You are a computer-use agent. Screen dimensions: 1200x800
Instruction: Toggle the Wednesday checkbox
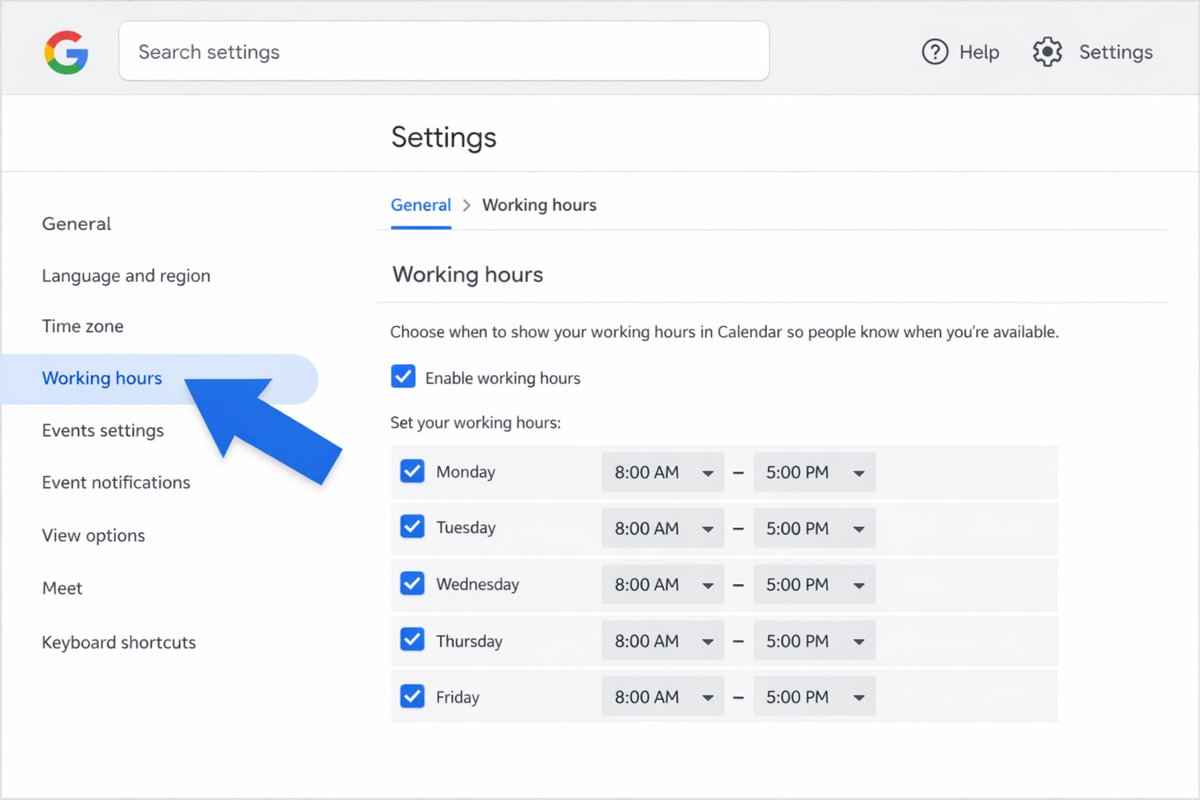tap(412, 584)
